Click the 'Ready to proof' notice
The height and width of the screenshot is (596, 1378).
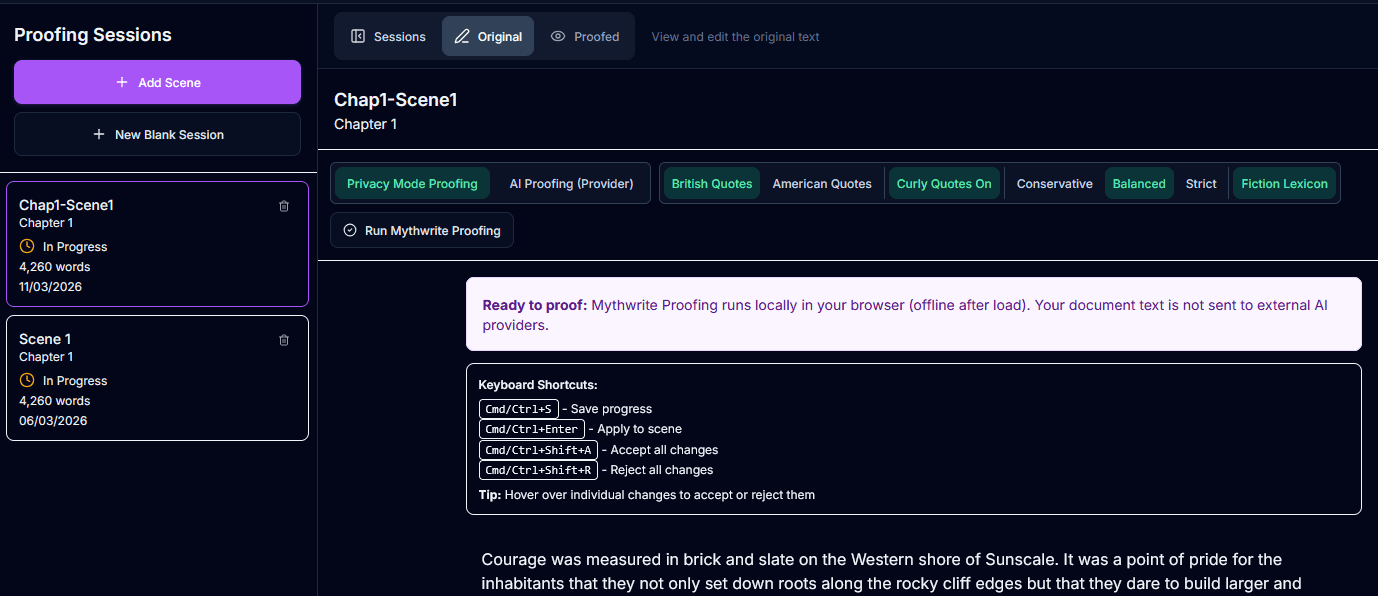(913, 314)
